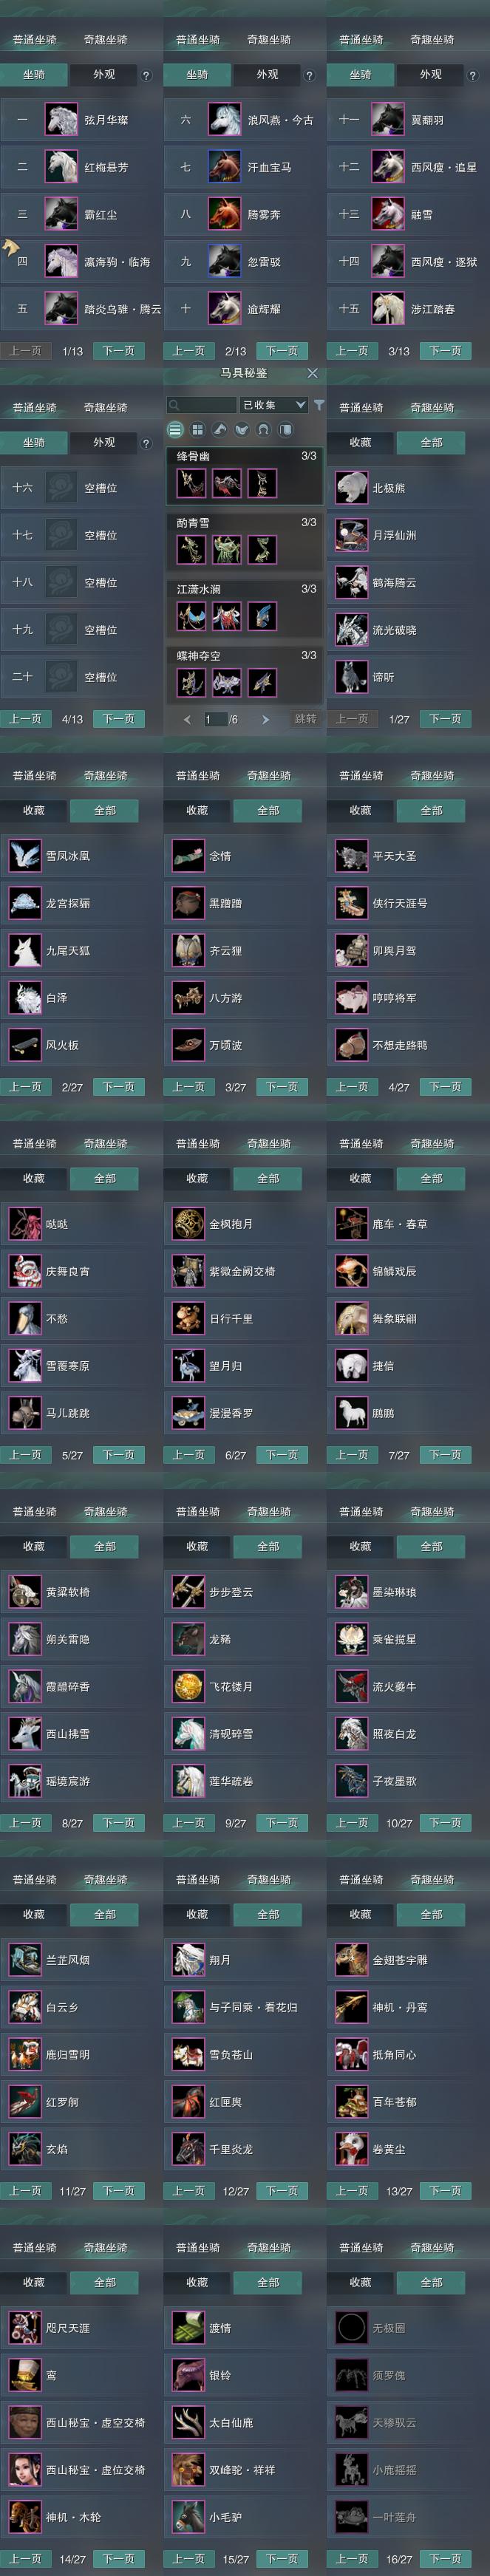Switch 马具秘鉴 to list view

point(175,430)
